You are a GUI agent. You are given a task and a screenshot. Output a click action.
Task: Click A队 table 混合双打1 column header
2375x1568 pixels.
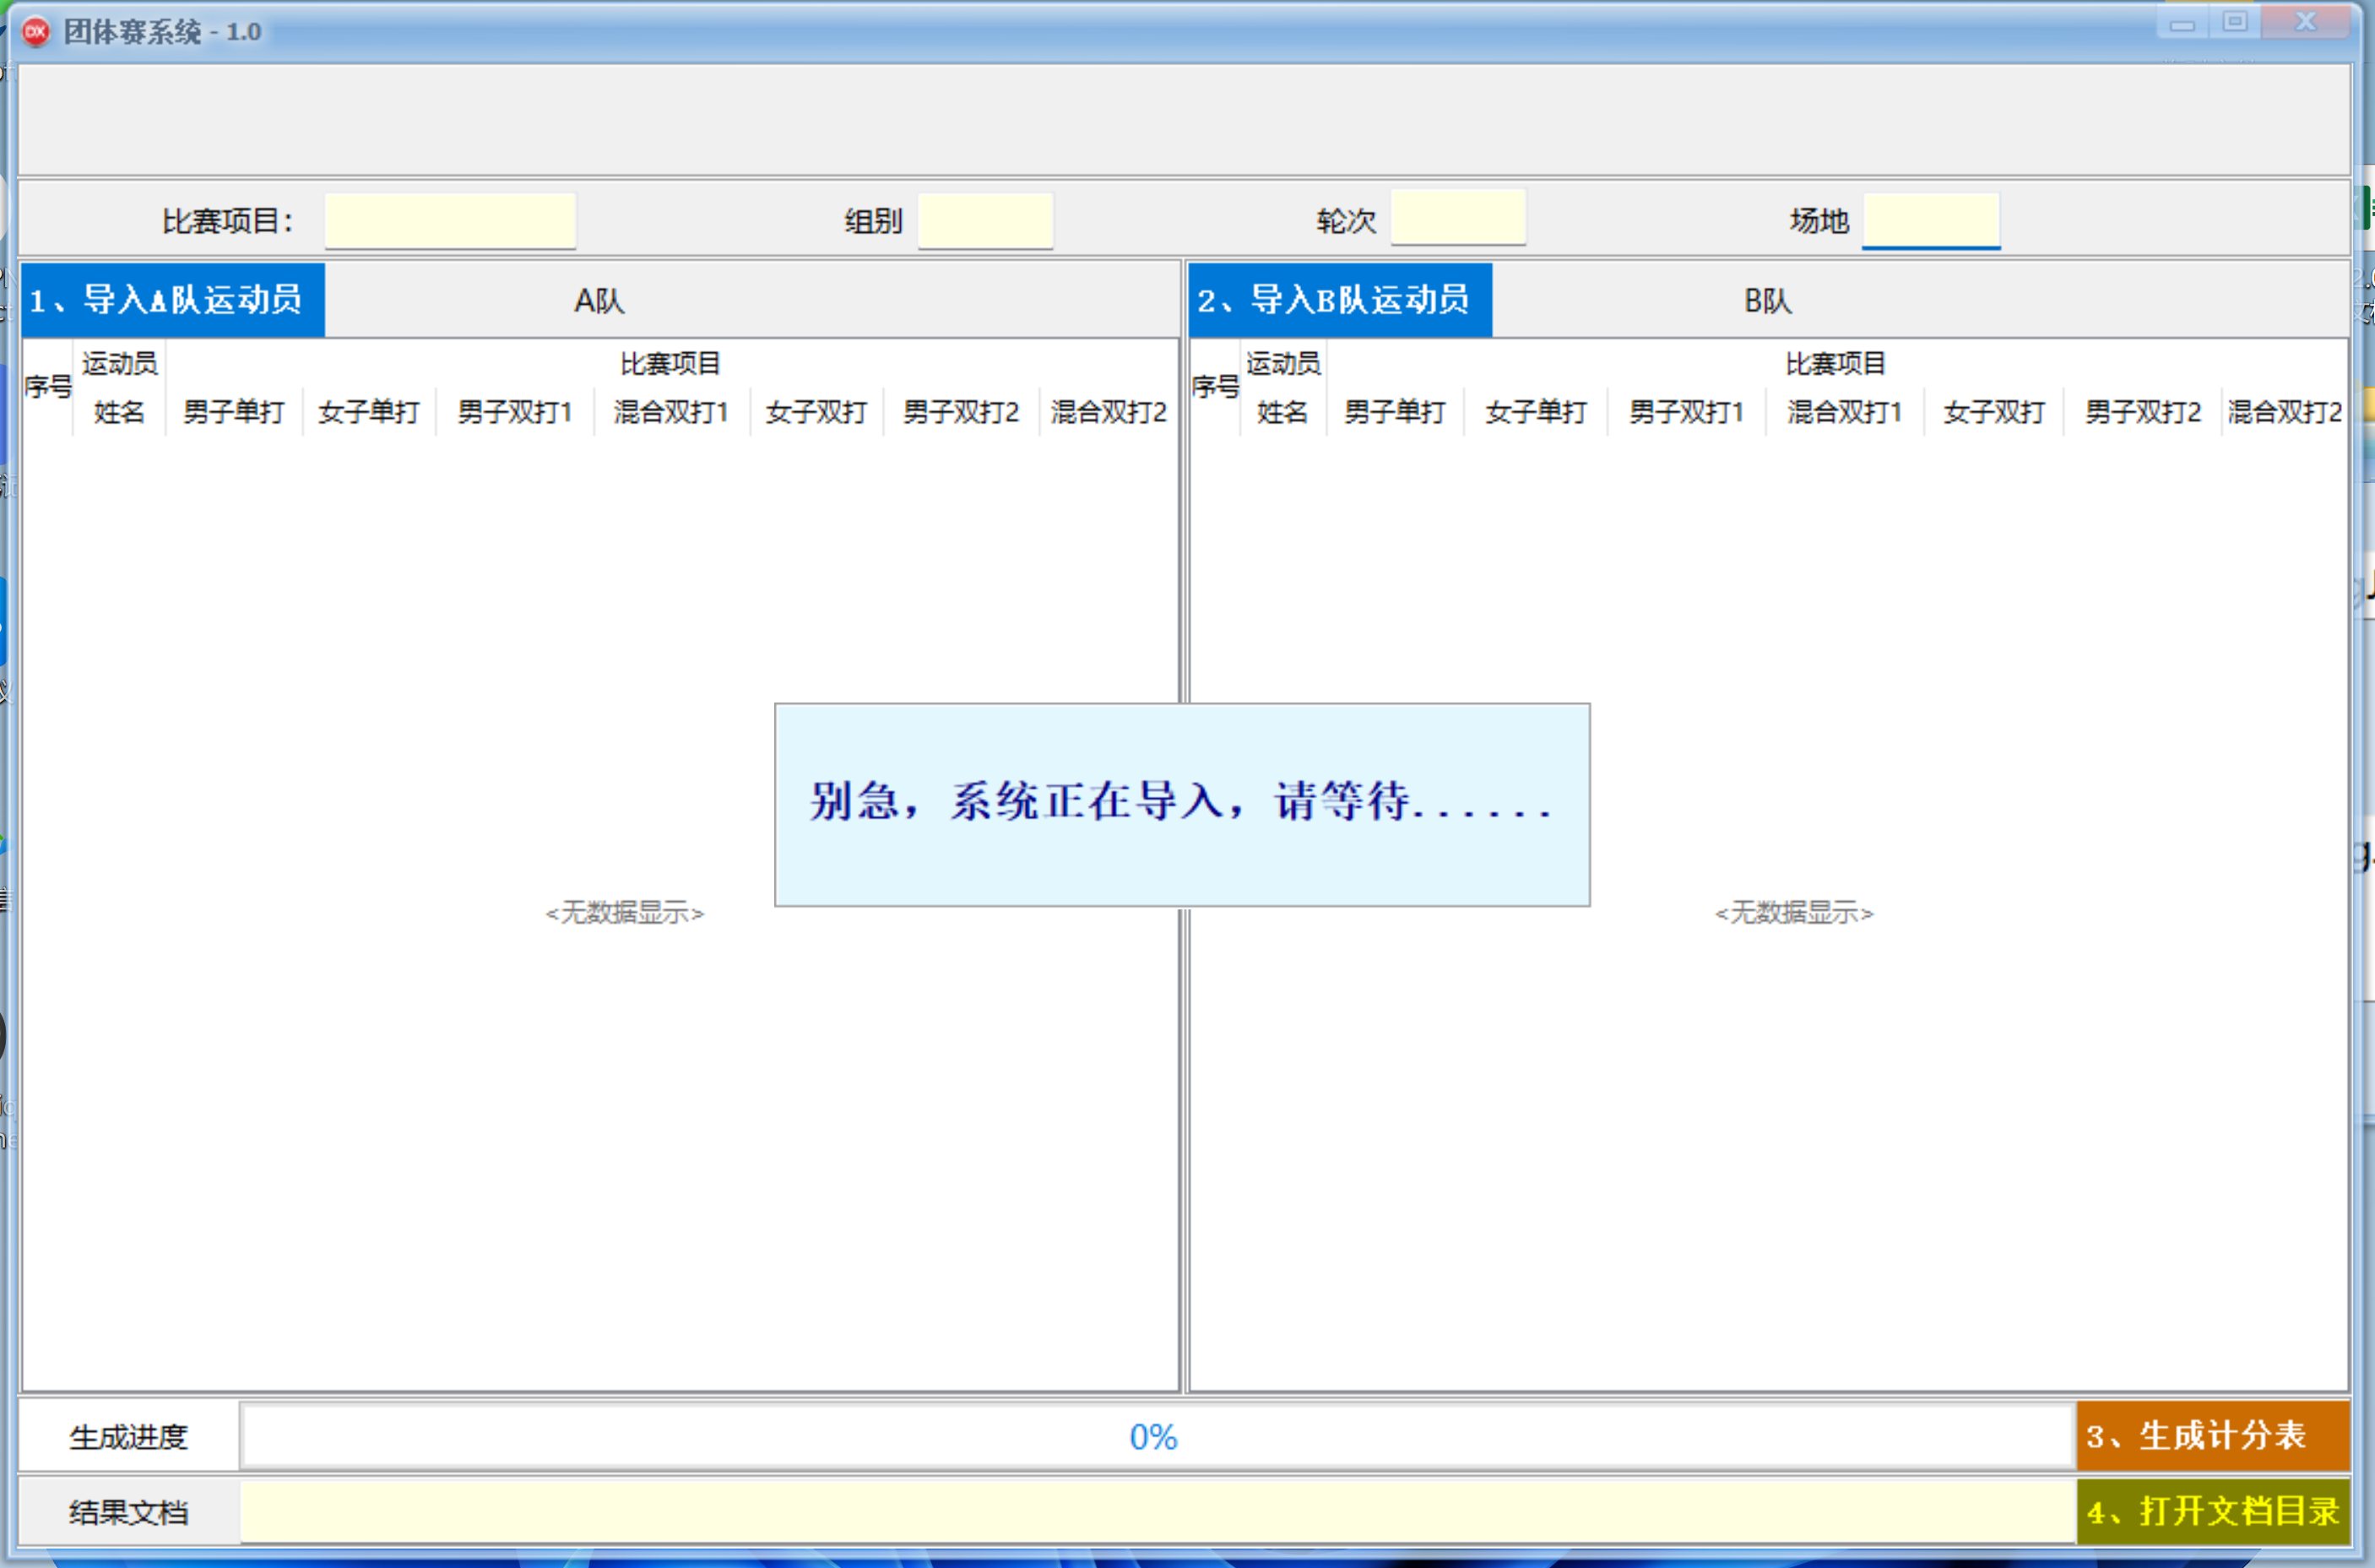click(x=672, y=412)
